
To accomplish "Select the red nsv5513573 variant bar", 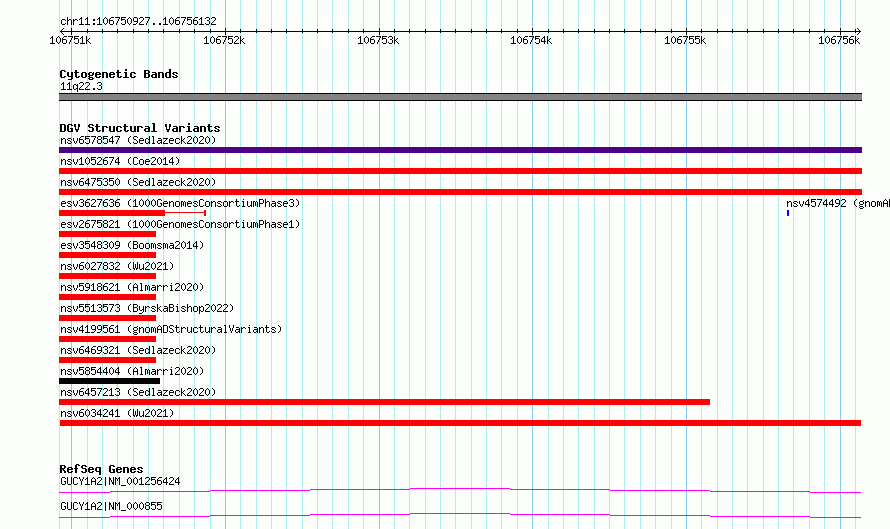I will (107, 318).
